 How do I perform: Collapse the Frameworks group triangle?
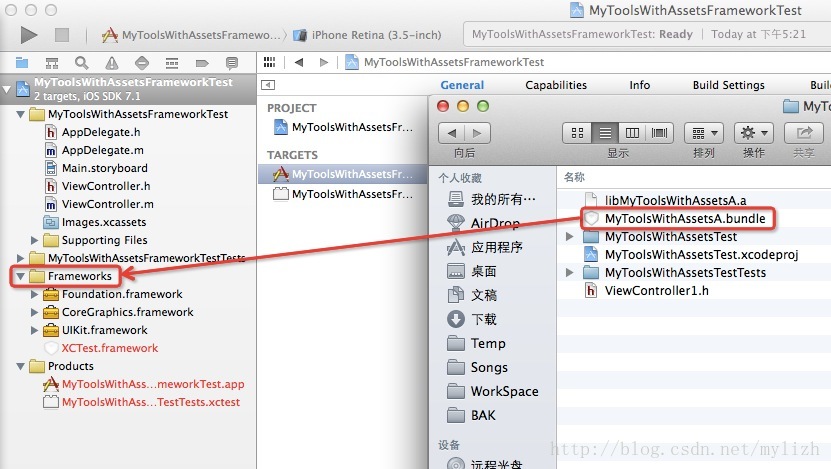click(x=21, y=276)
